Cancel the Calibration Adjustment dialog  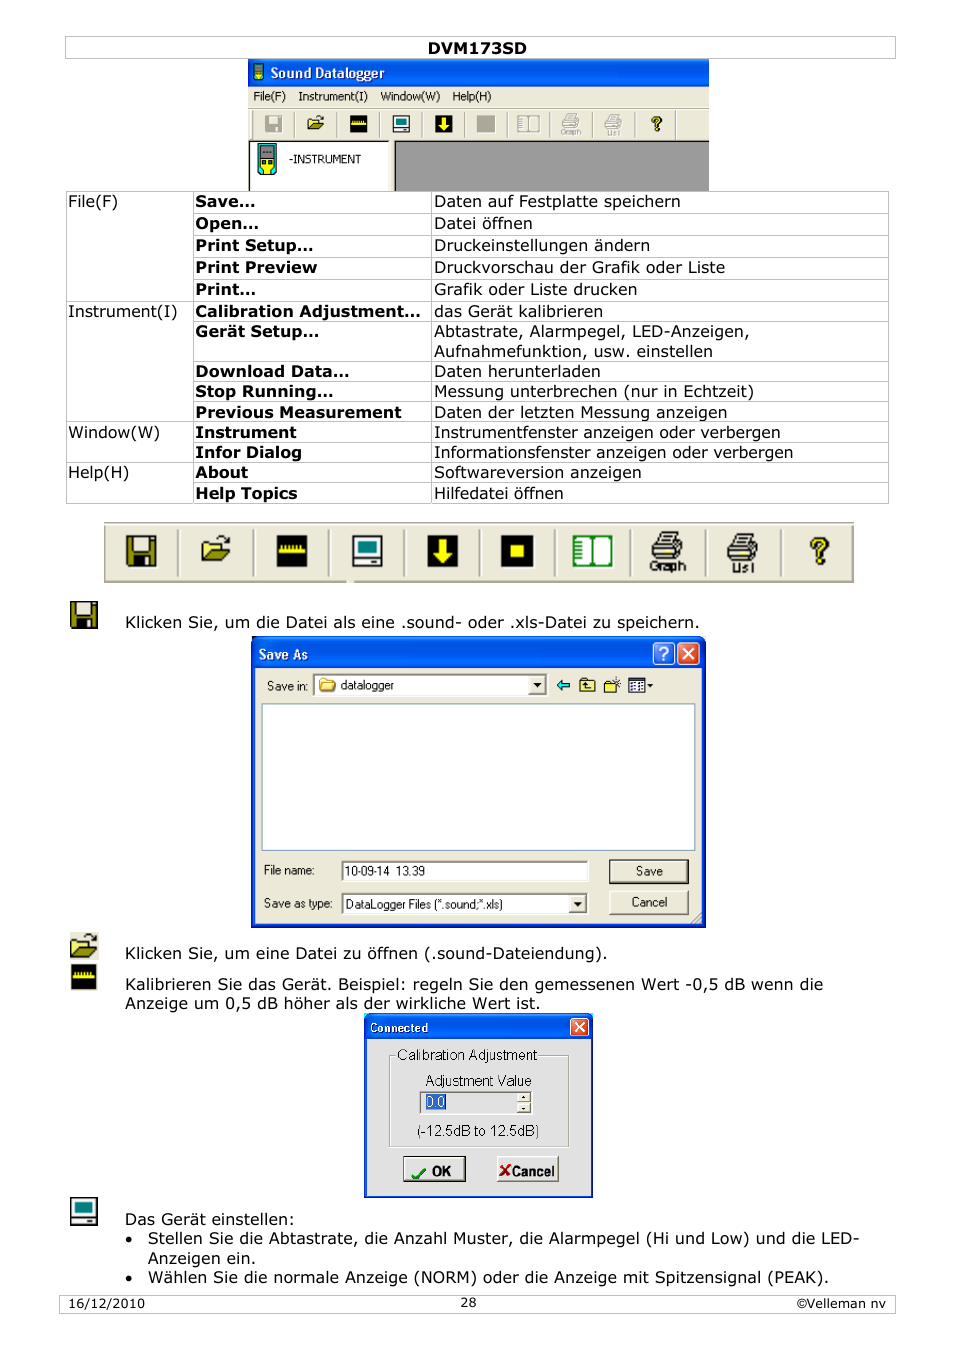point(528,1170)
